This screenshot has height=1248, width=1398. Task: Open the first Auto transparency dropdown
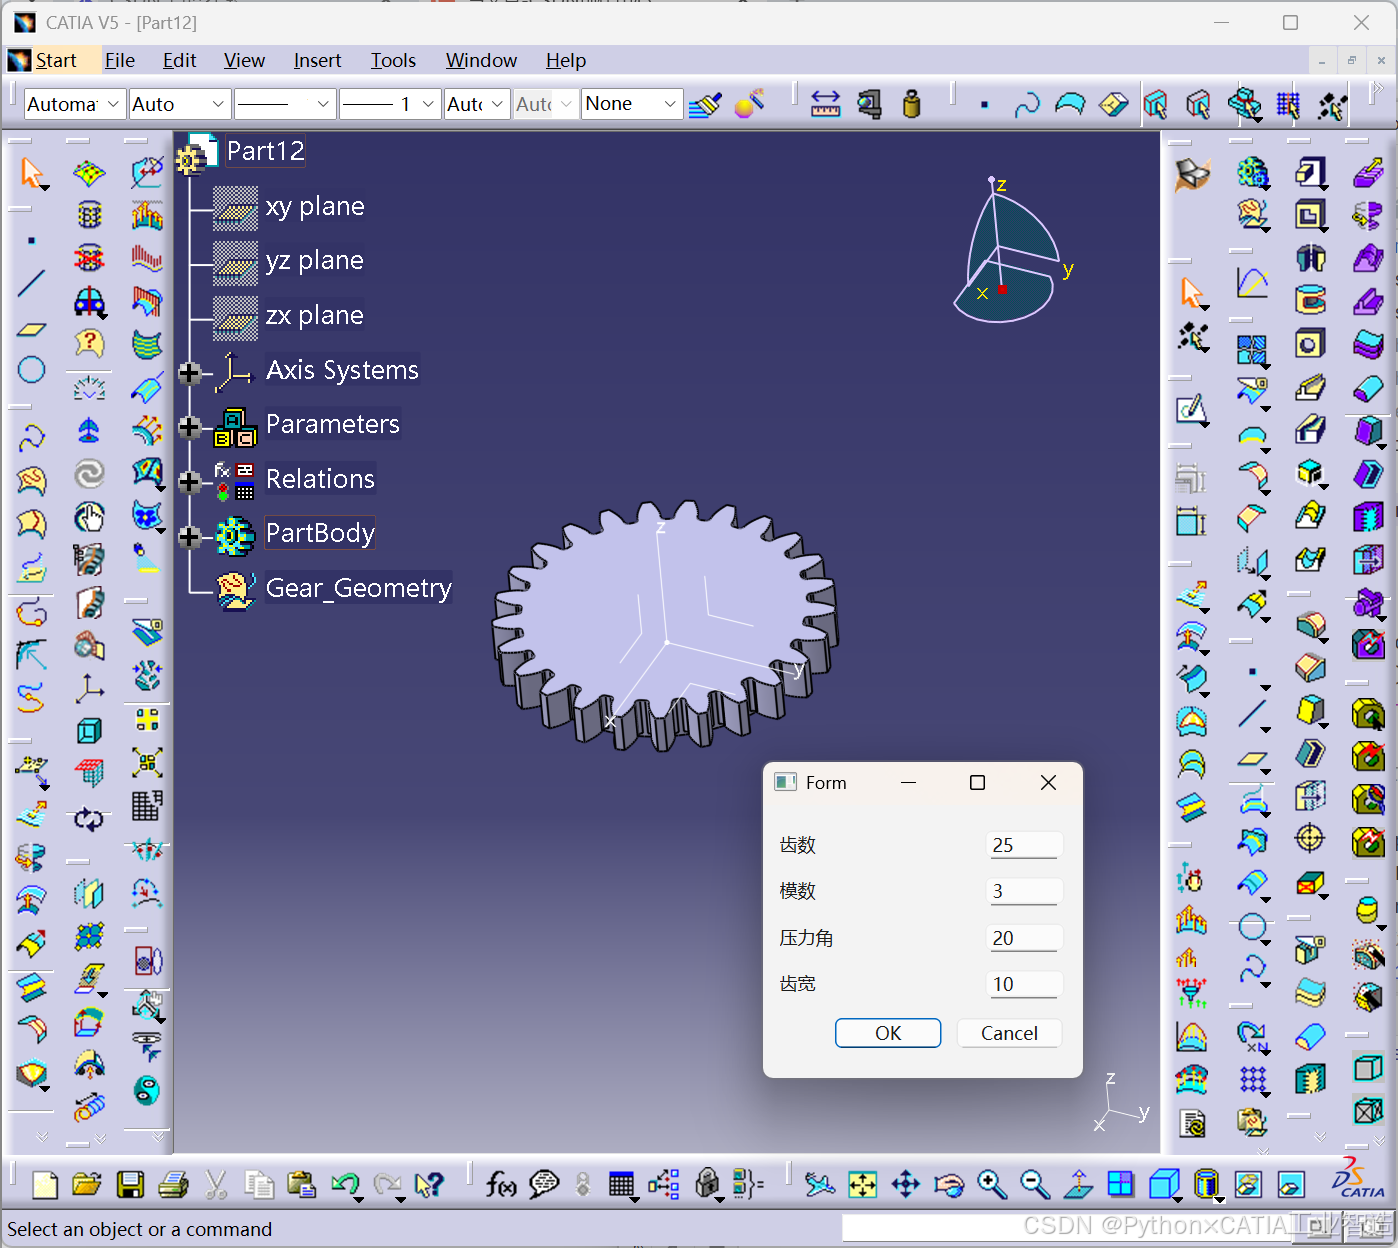179,104
